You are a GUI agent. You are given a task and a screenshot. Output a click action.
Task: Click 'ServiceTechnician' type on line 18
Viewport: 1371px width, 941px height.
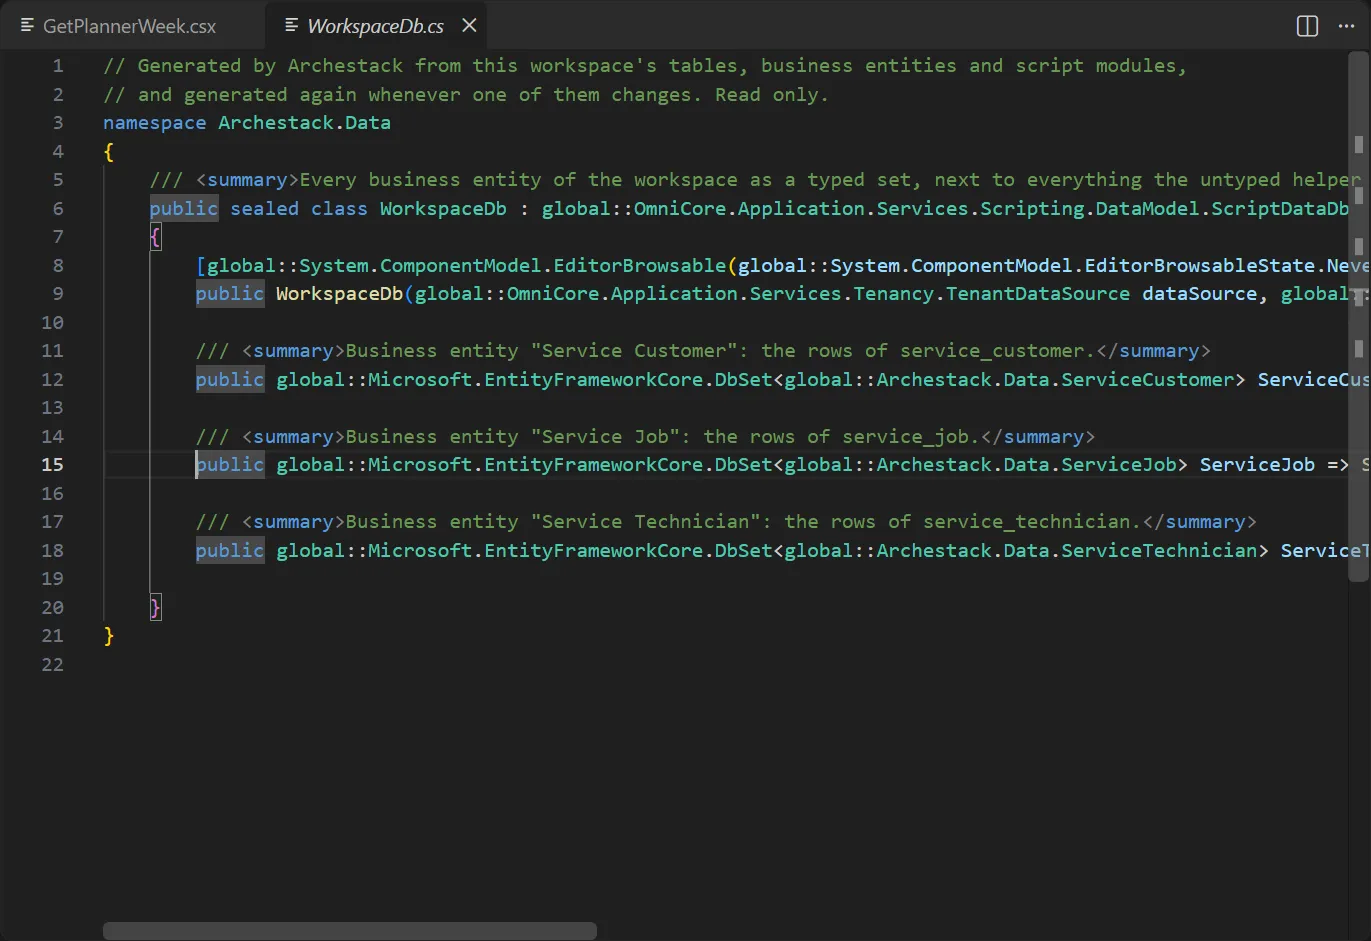click(1159, 551)
